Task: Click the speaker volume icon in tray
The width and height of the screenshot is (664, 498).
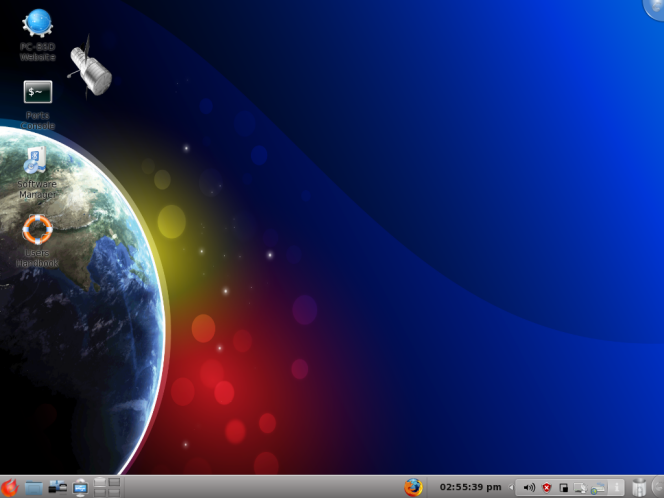Action: pos(529,487)
